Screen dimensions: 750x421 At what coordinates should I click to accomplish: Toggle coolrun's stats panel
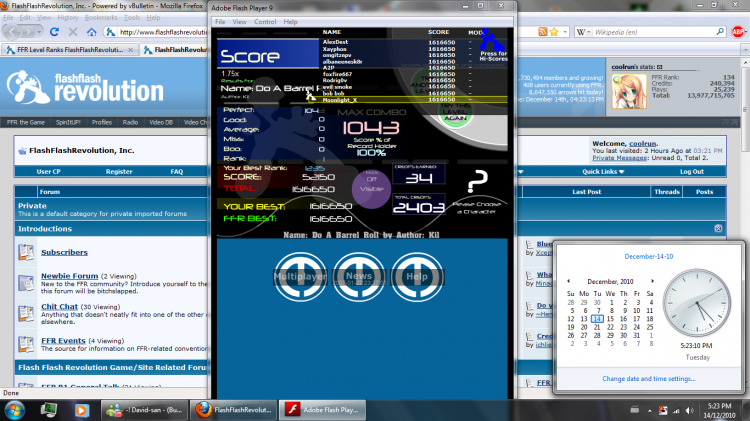point(660,67)
